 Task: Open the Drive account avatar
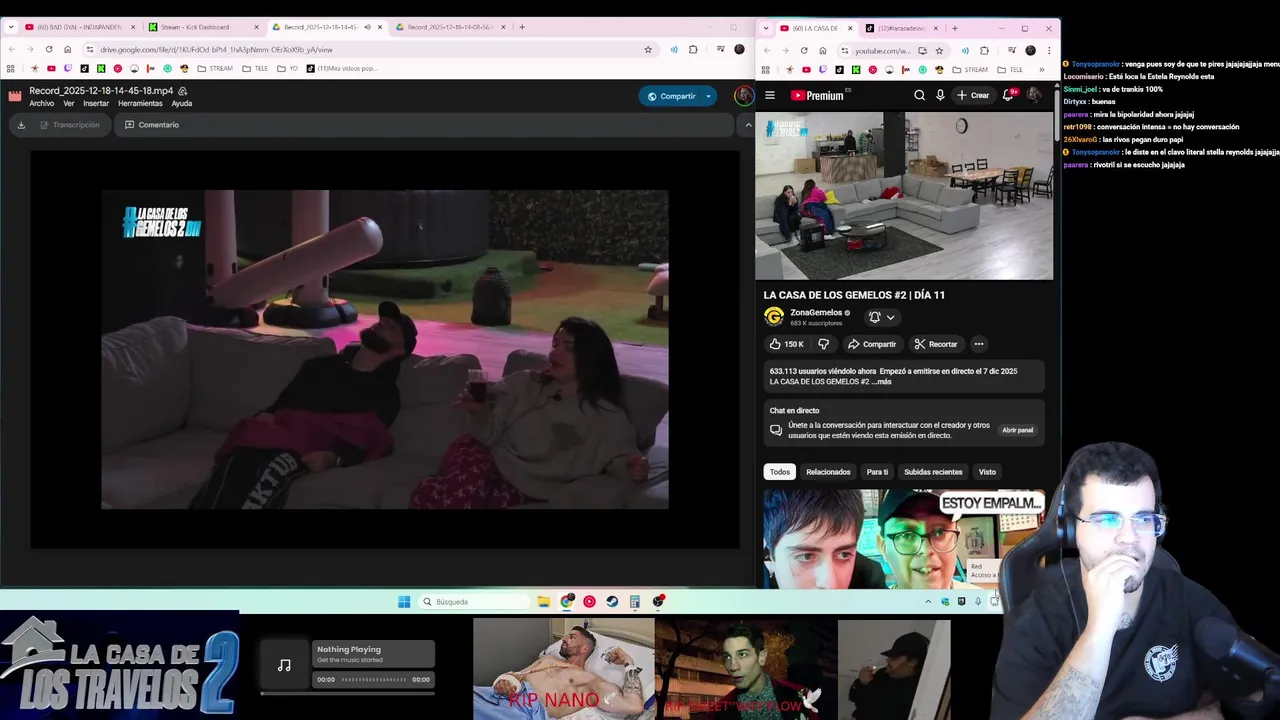tap(743, 96)
